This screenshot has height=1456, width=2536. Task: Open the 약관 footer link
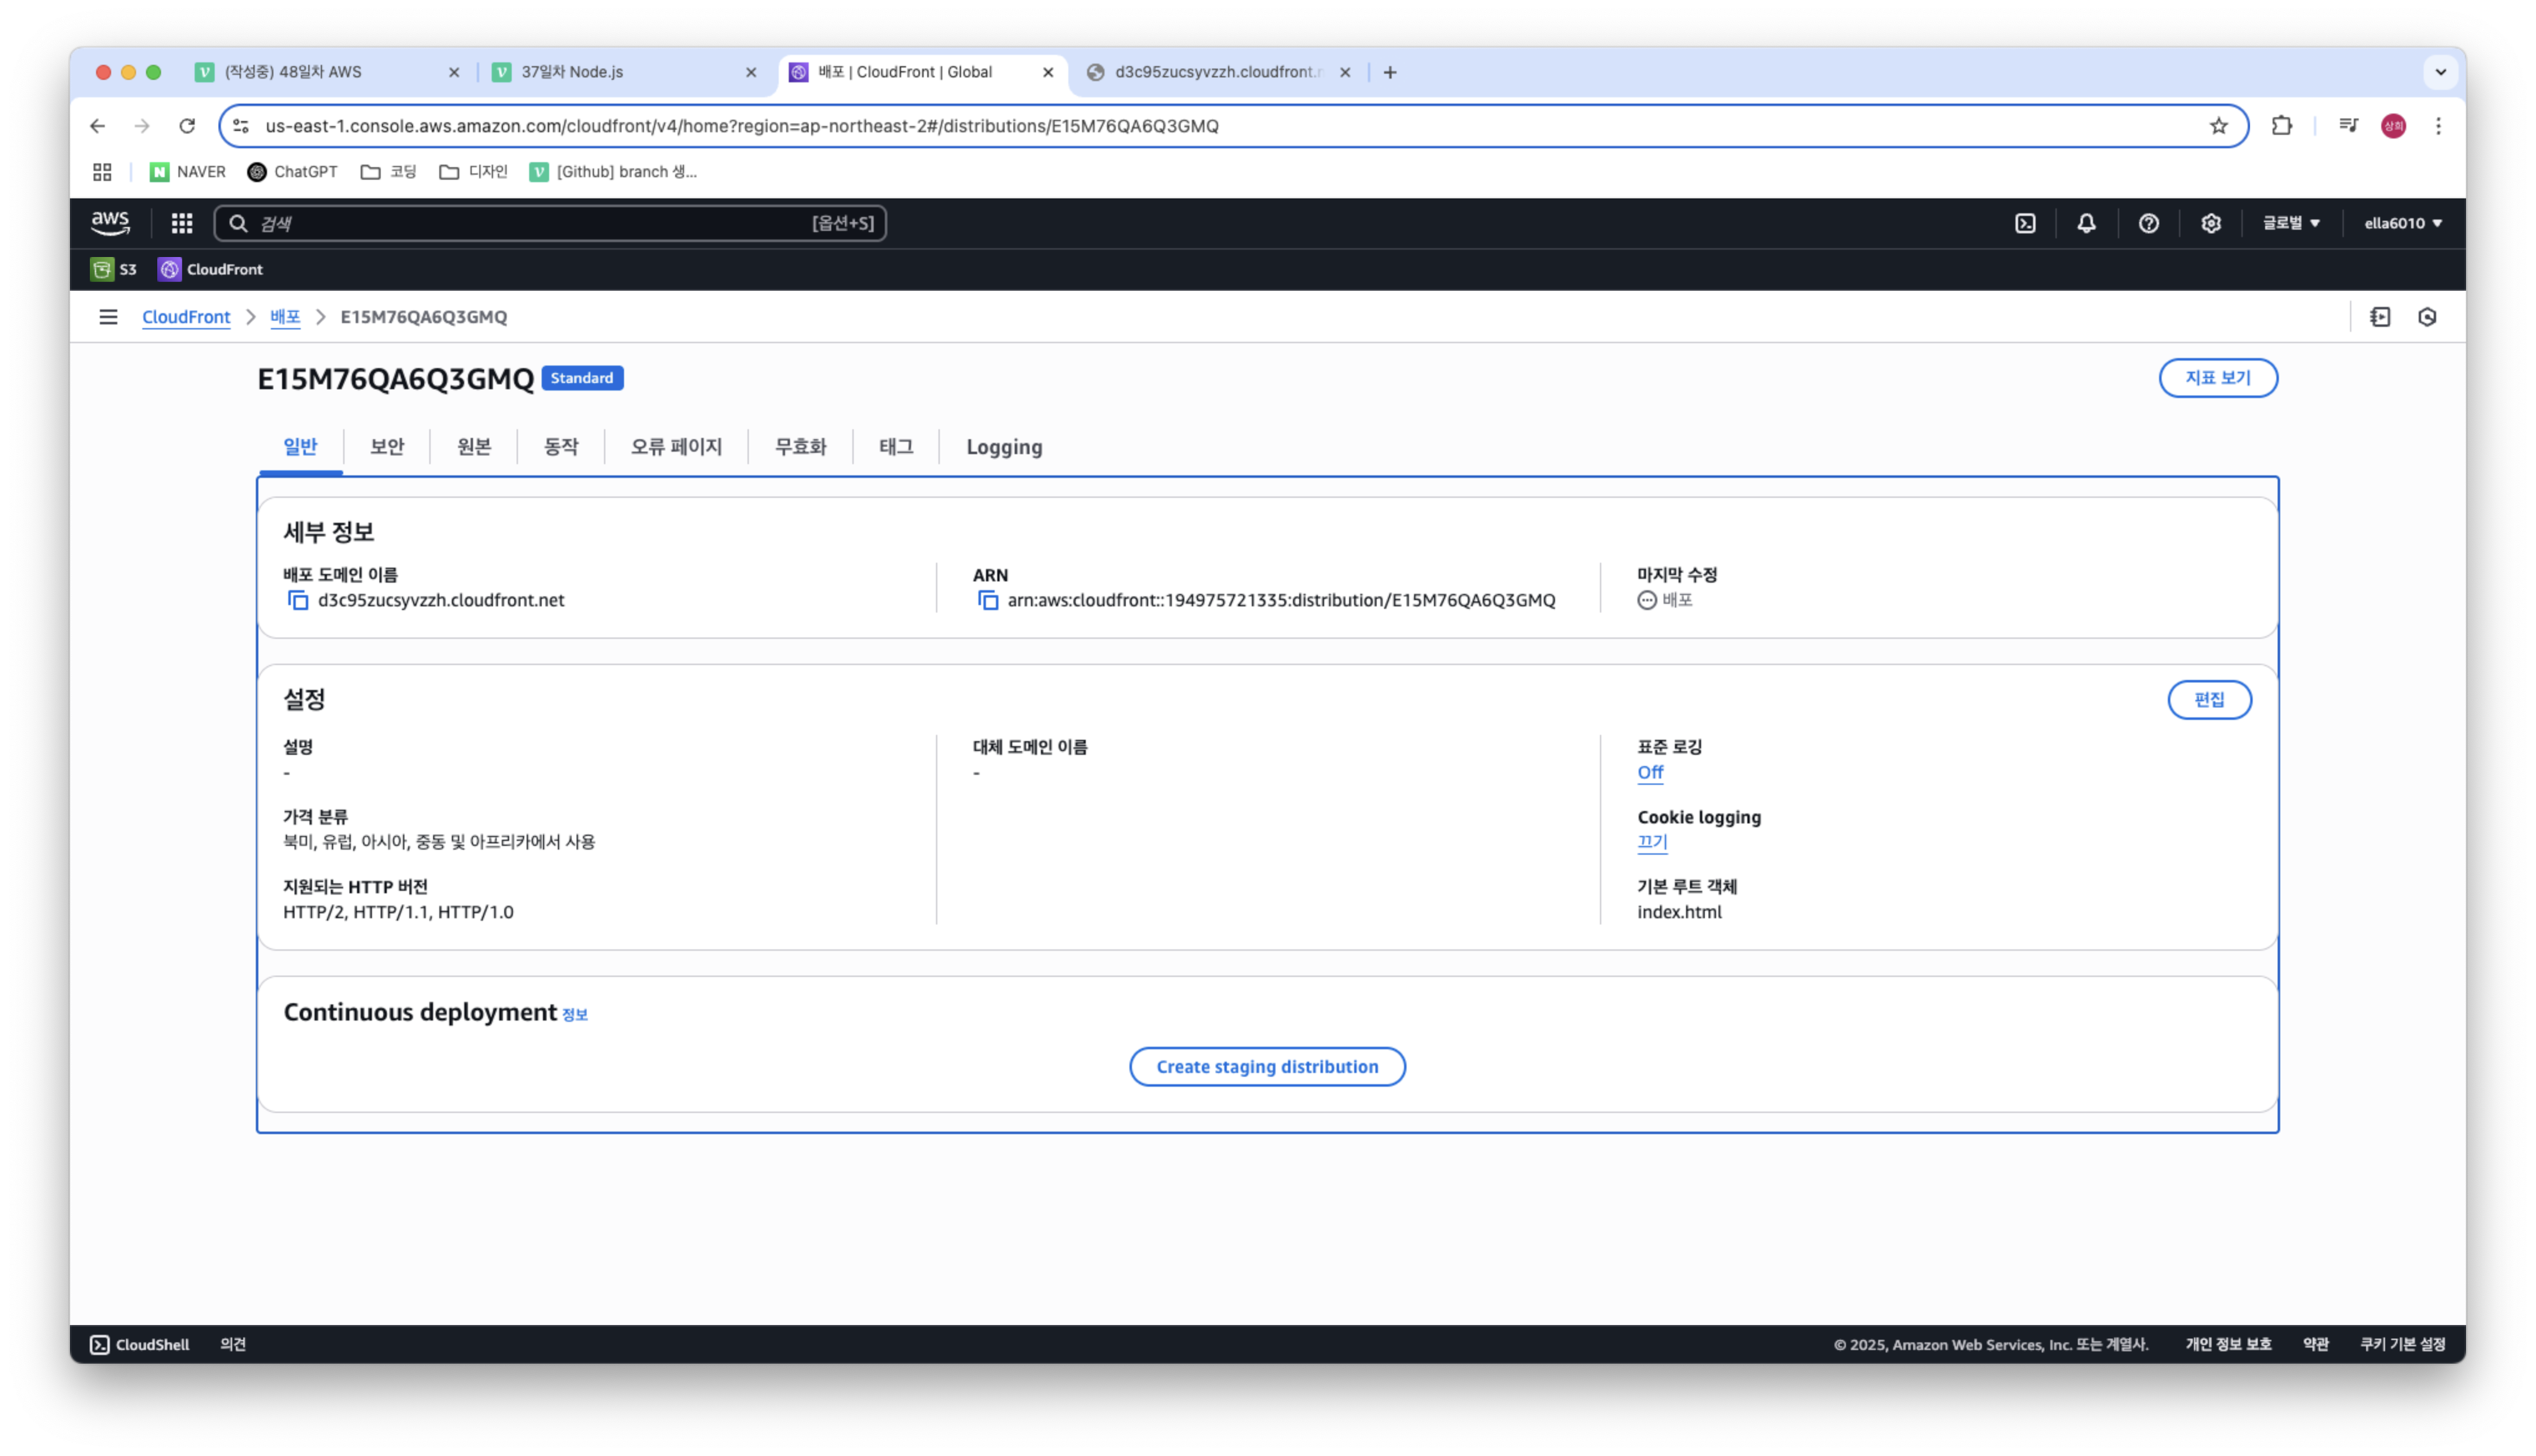click(2316, 1344)
